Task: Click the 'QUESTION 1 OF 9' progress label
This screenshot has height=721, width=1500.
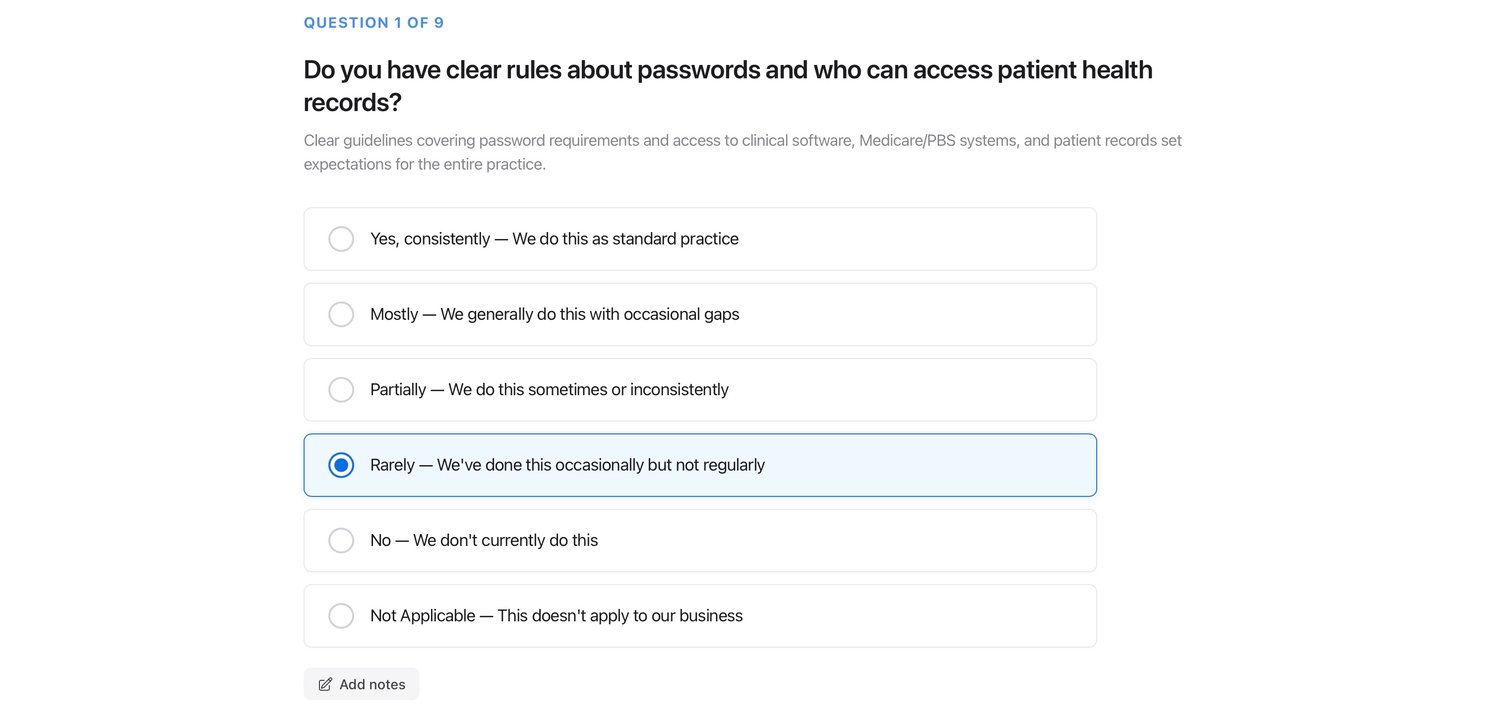Action: point(374,23)
